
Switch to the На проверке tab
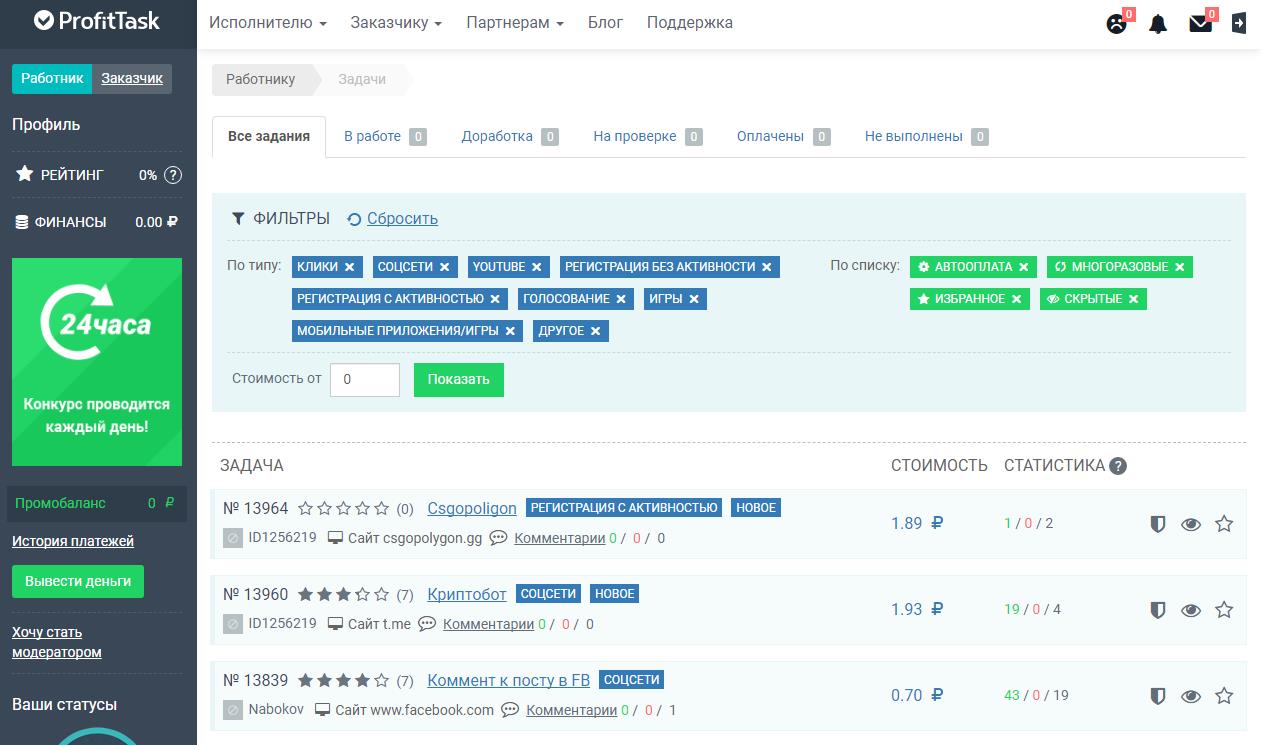point(648,137)
